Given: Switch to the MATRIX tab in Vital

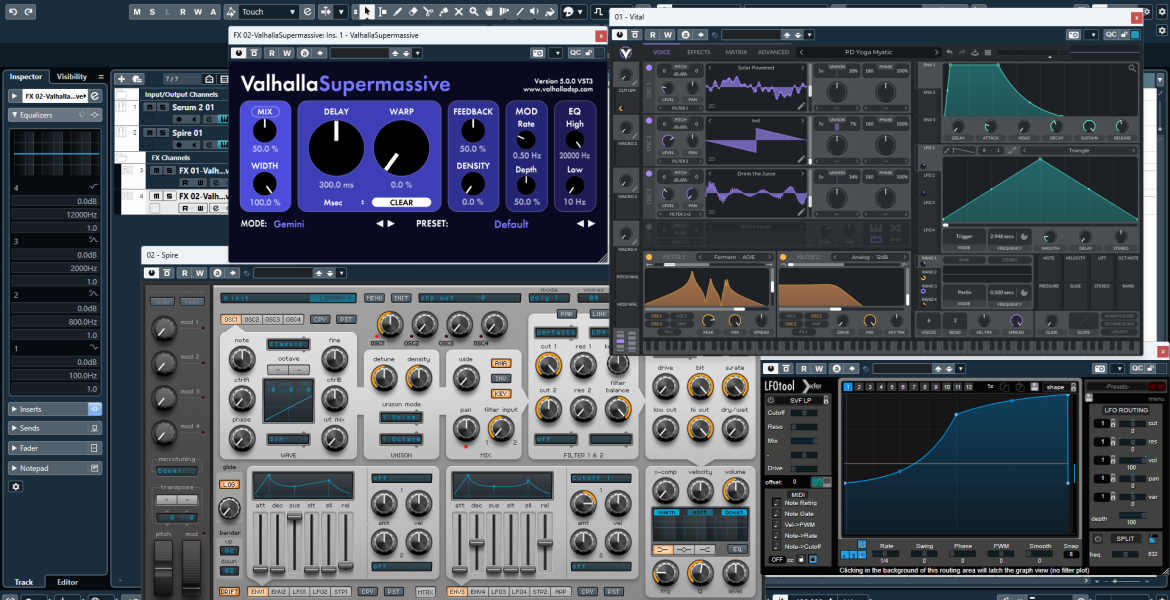Looking at the screenshot, I should [736, 52].
